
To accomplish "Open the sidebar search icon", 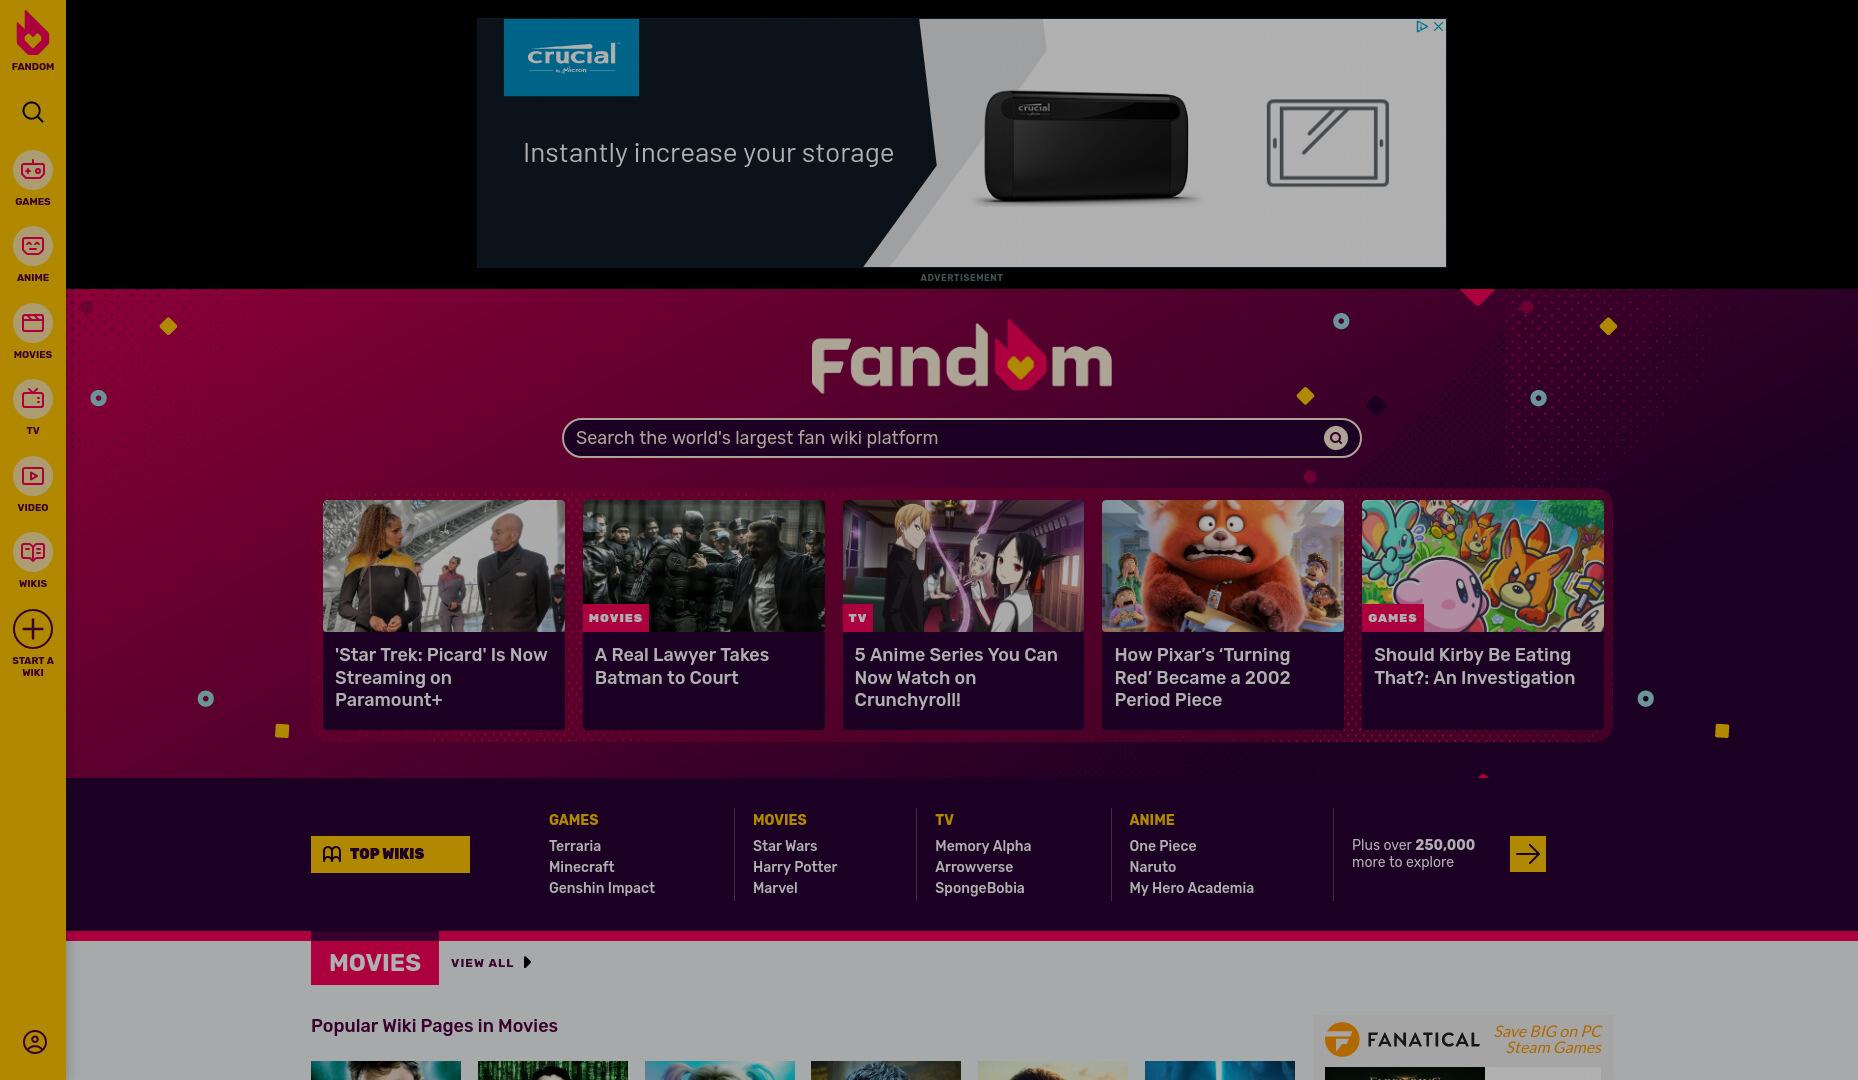I will pos(33,112).
